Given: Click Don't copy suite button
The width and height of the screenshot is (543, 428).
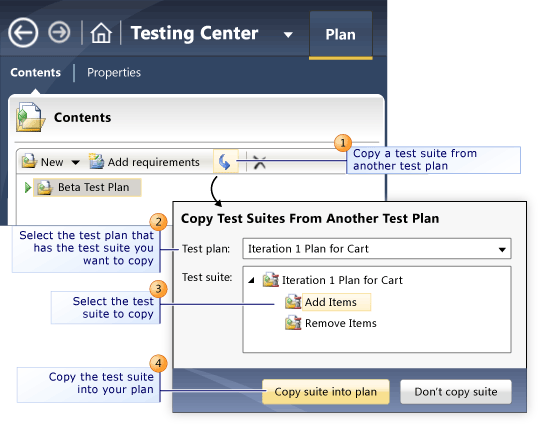Looking at the screenshot, I should (456, 392).
